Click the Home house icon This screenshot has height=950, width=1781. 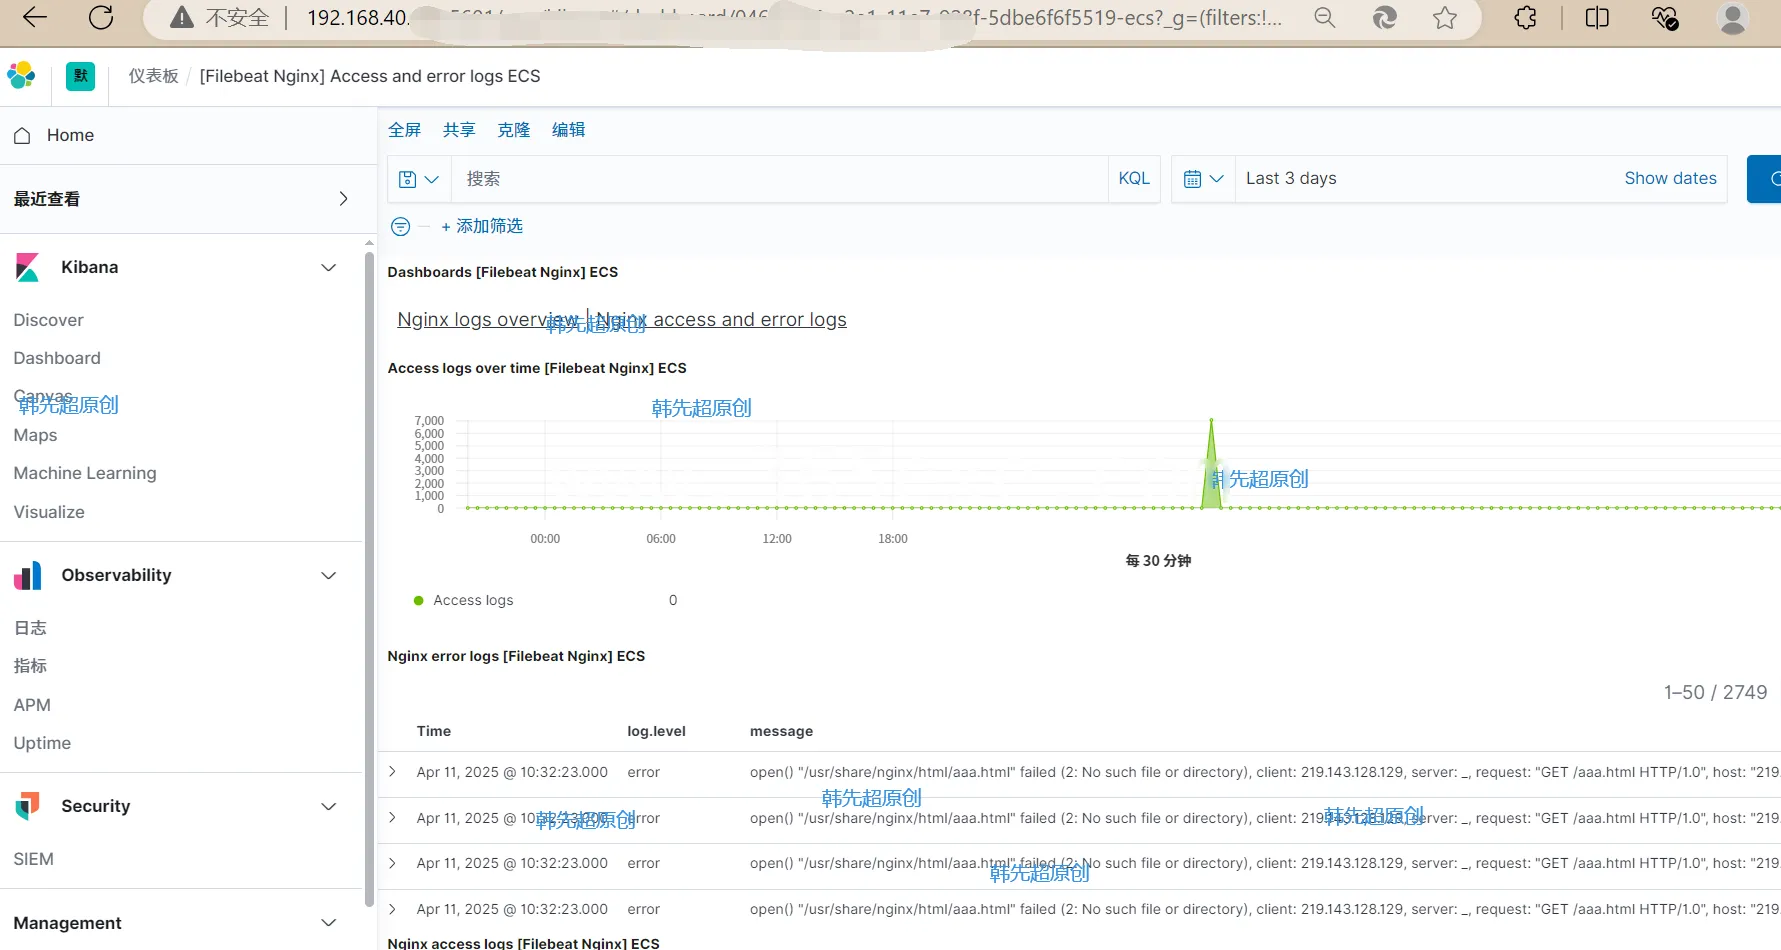coord(22,135)
